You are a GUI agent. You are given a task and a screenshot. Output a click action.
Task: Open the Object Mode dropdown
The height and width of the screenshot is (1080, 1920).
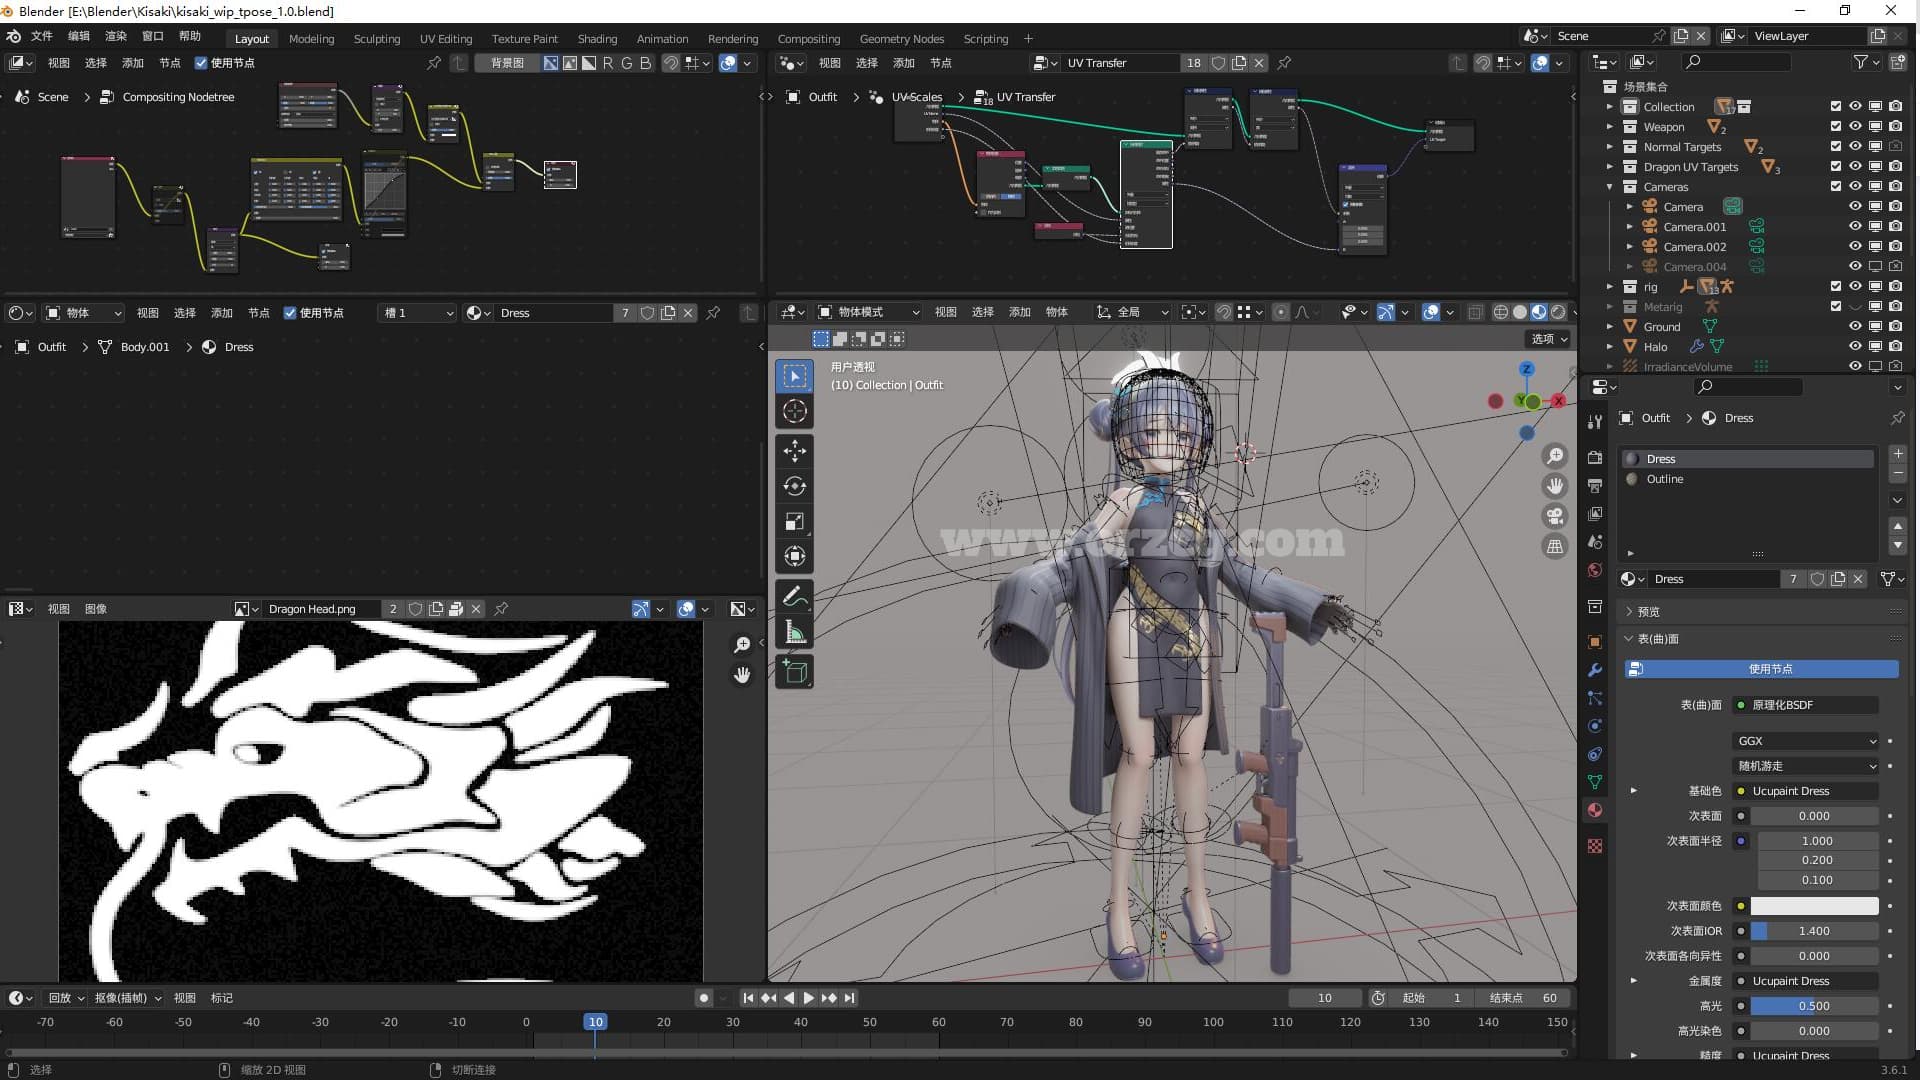868,312
